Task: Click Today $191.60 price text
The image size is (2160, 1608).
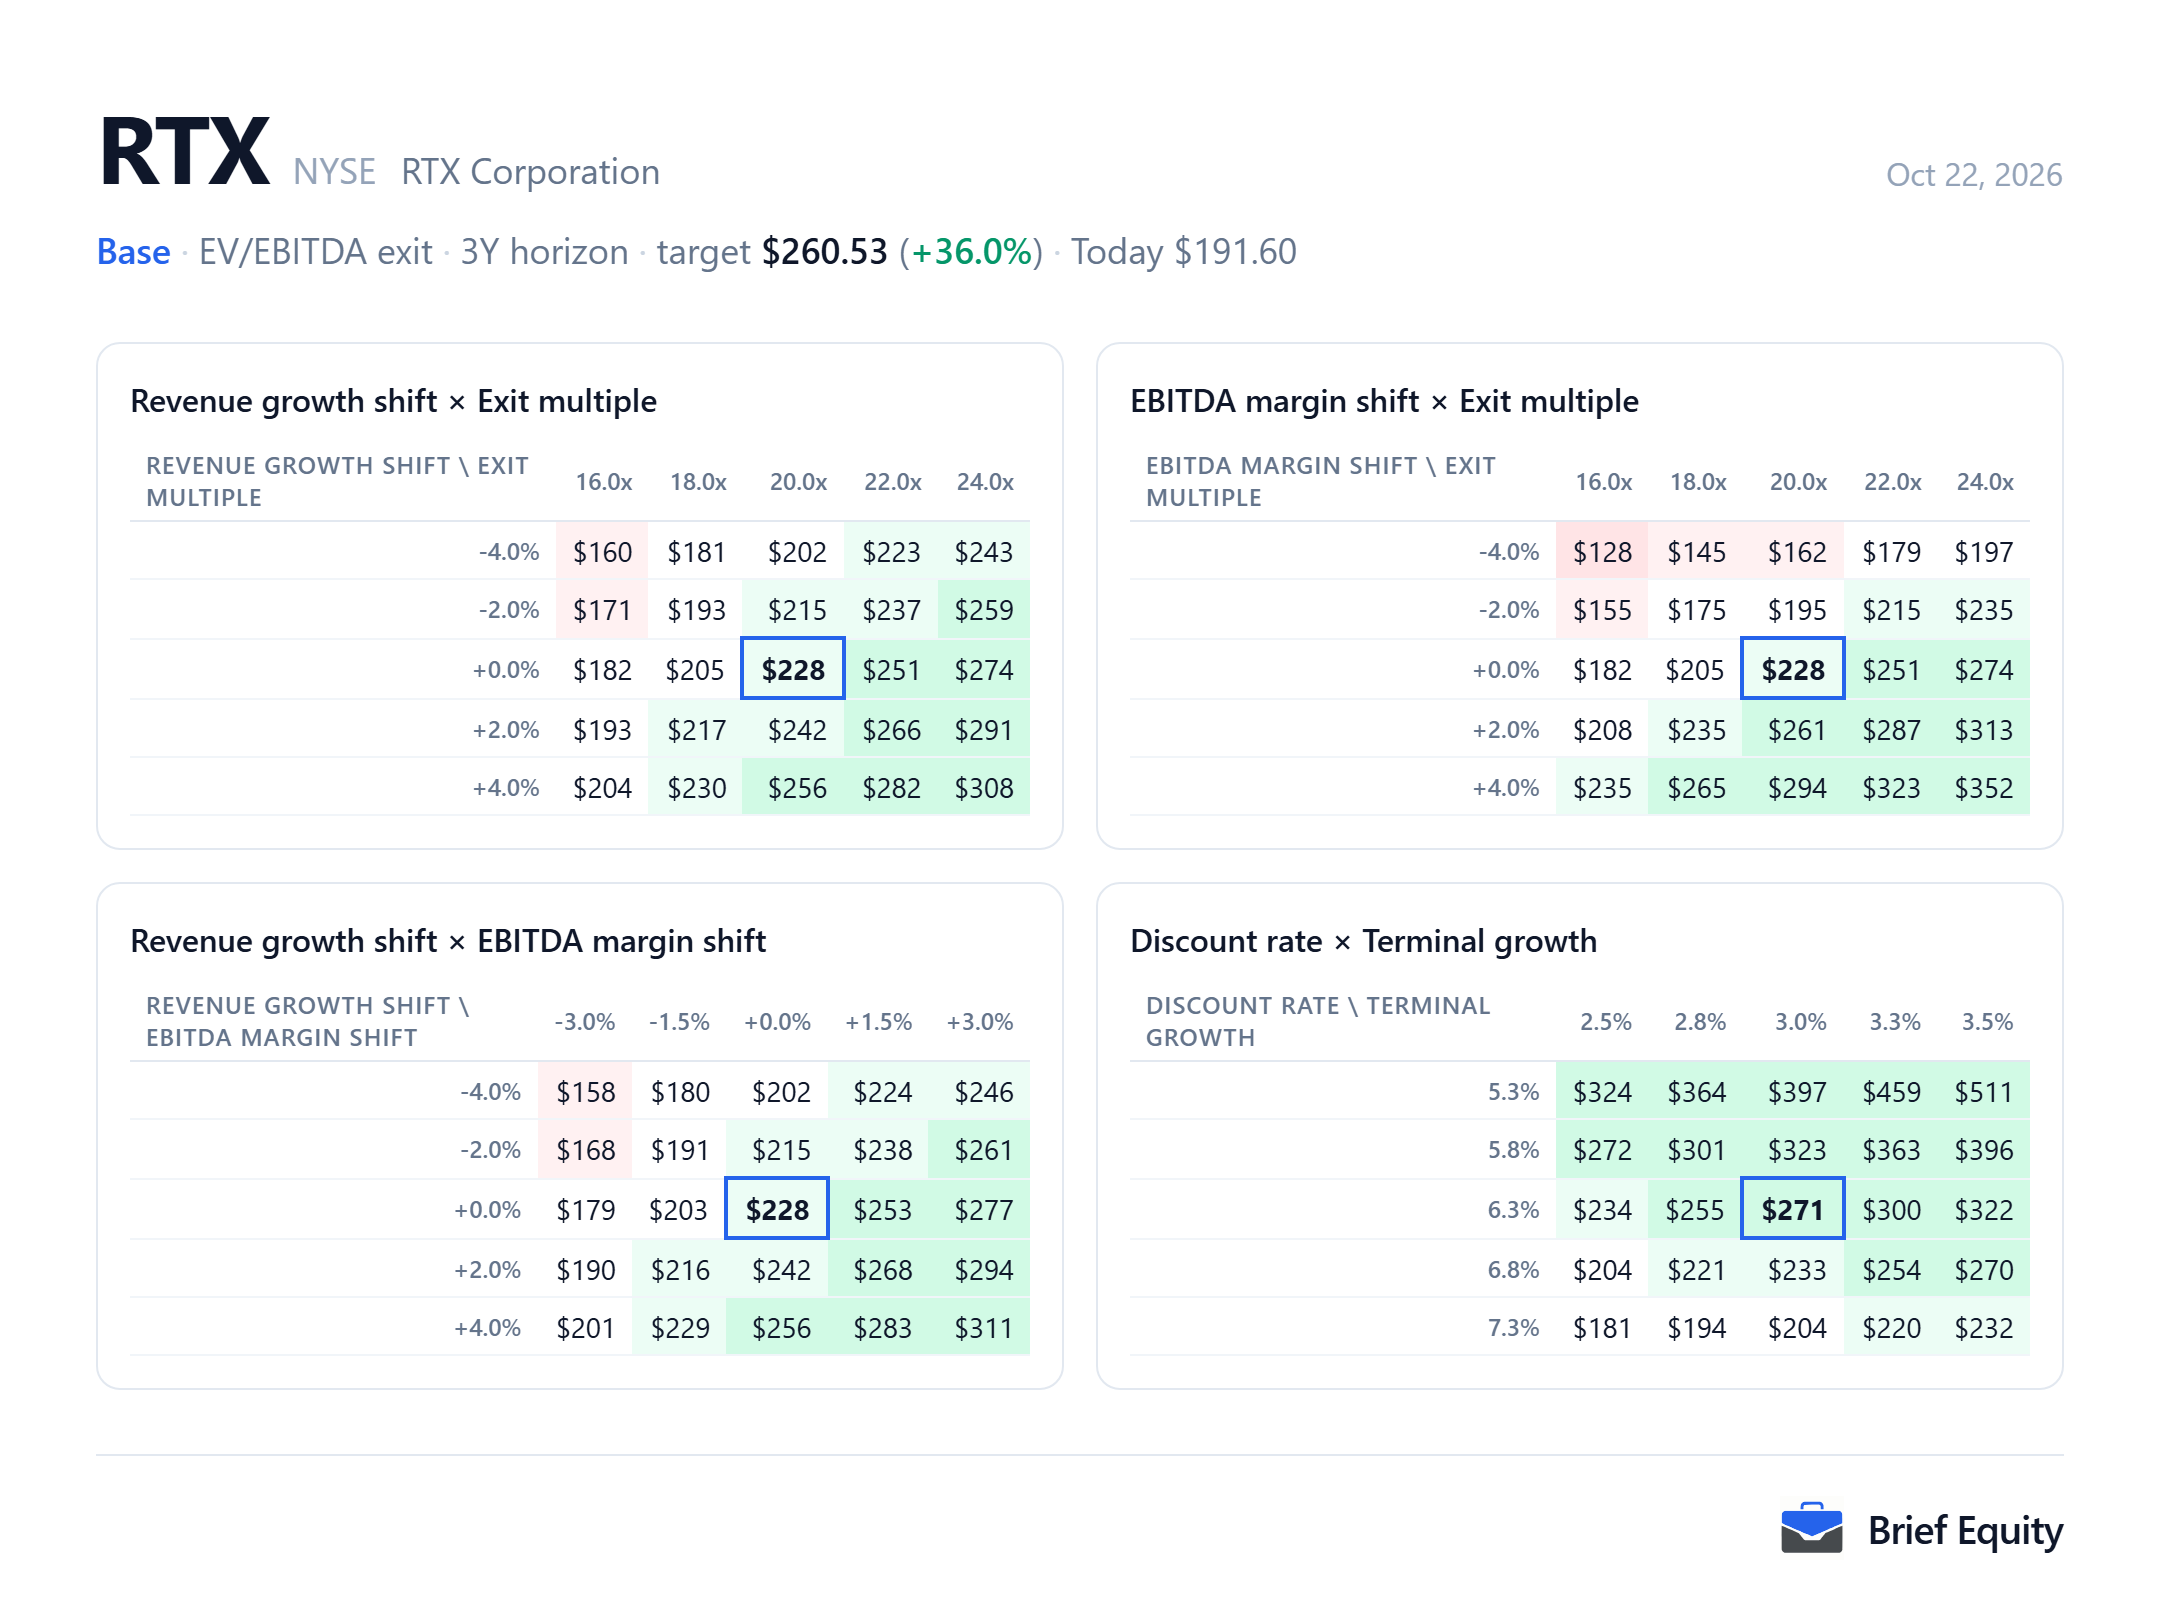Action: click(1183, 252)
